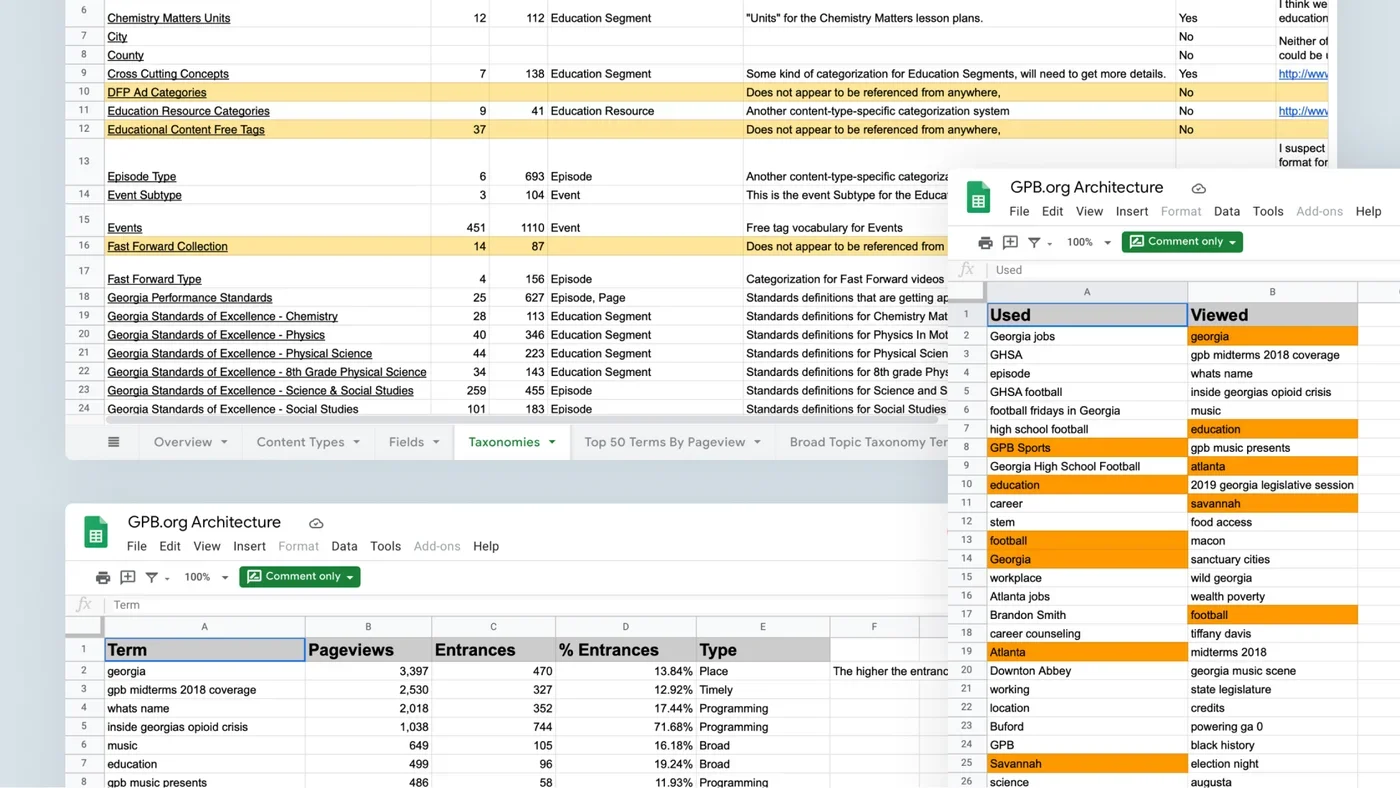Click the add comment icon in the Term sheet window

(x=128, y=577)
